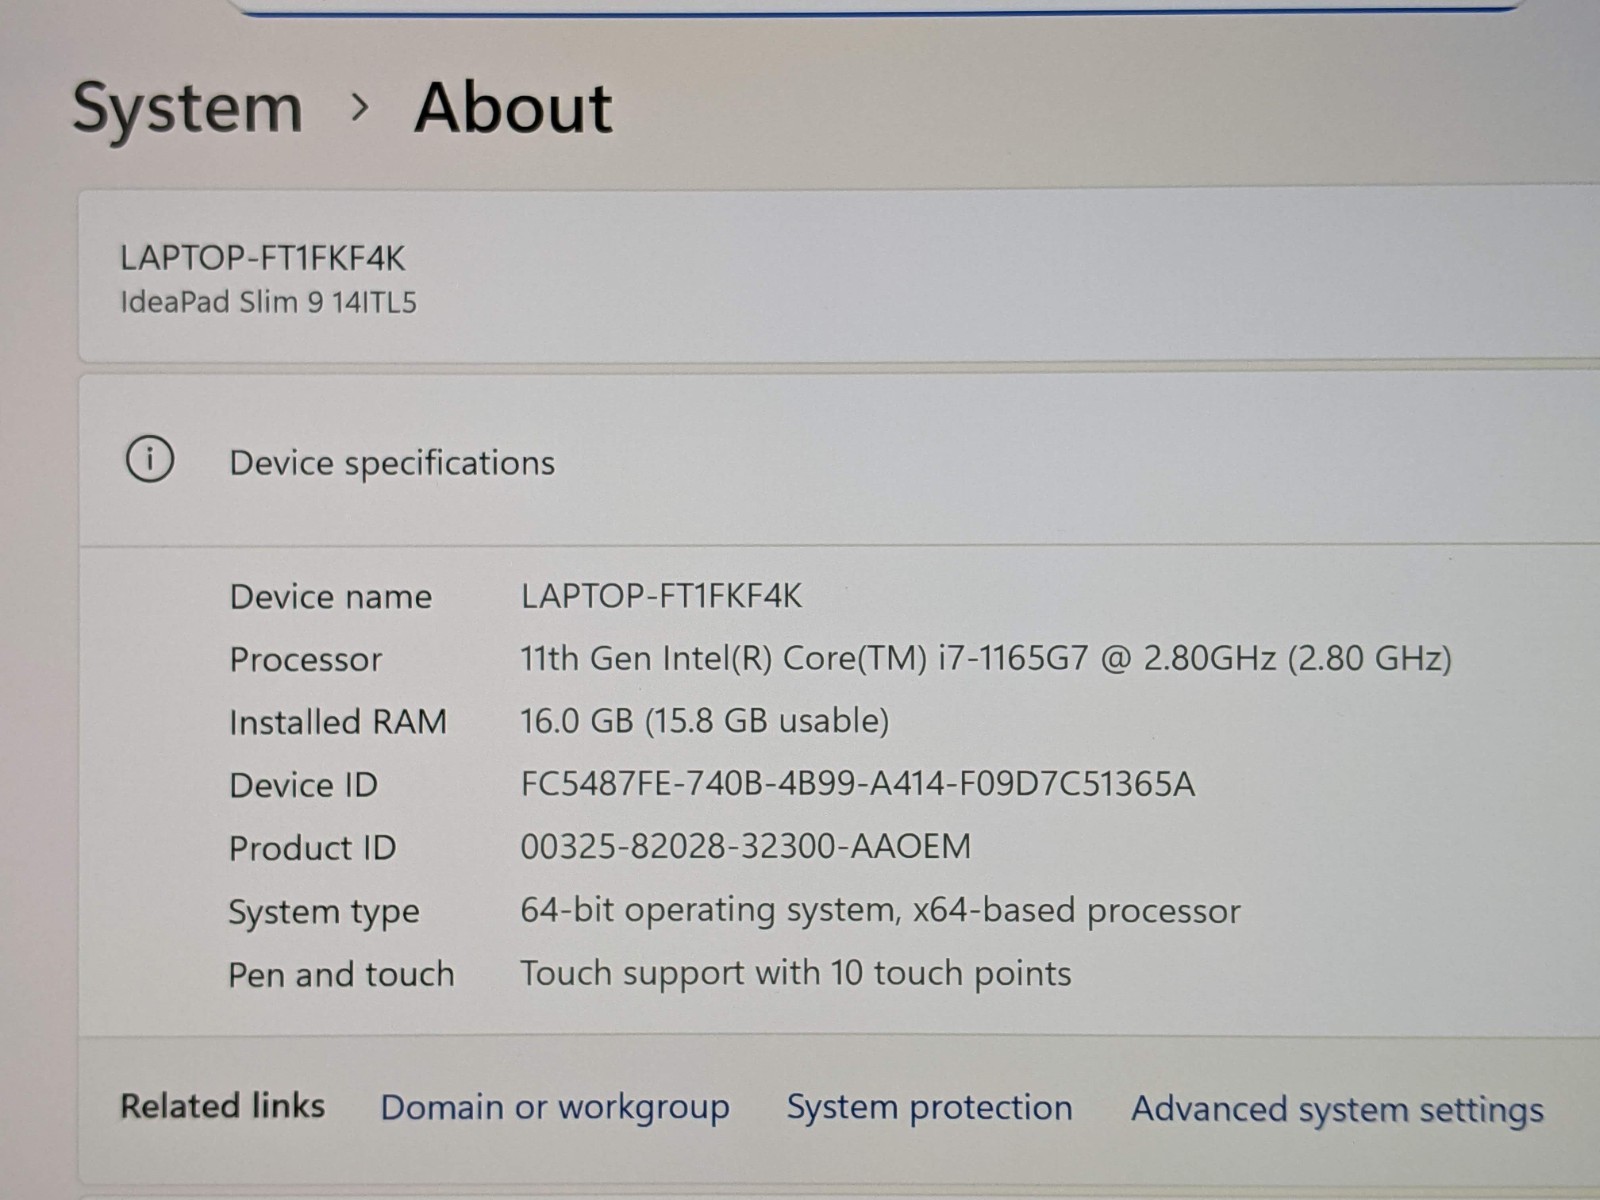Click the Device ID label
Image resolution: width=1600 pixels, height=1200 pixels.
[x=303, y=785]
